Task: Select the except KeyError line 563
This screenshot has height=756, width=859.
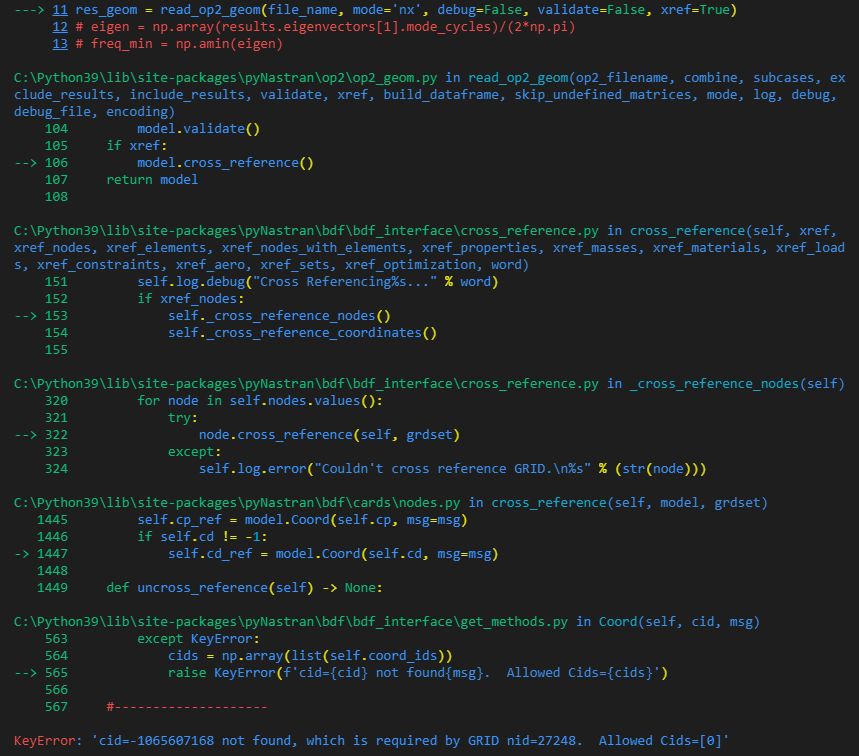Action: [200, 639]
